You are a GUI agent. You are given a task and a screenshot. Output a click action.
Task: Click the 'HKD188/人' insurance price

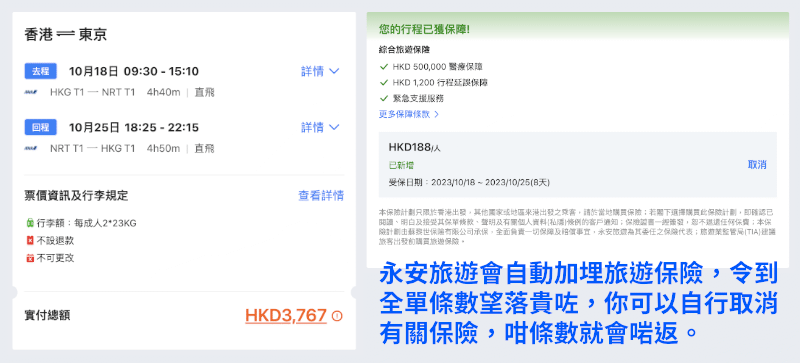[x=414, y=148]
